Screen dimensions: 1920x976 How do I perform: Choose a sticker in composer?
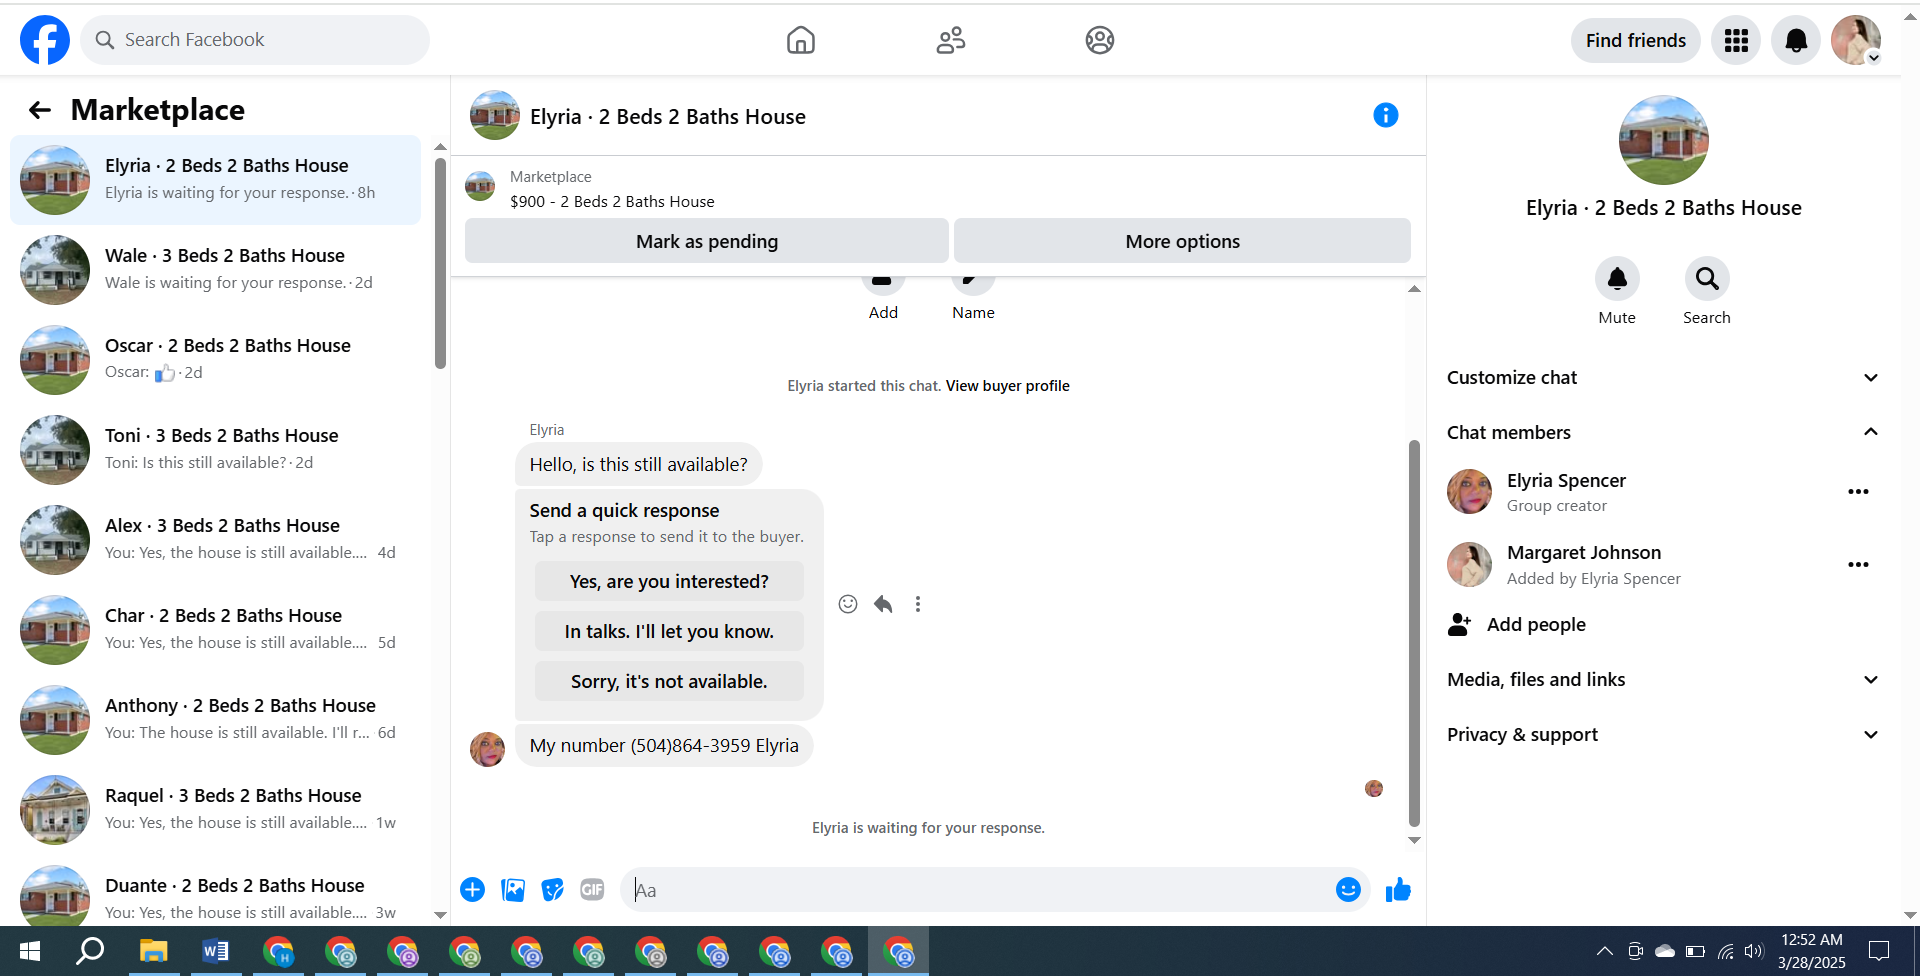point(552,890)
